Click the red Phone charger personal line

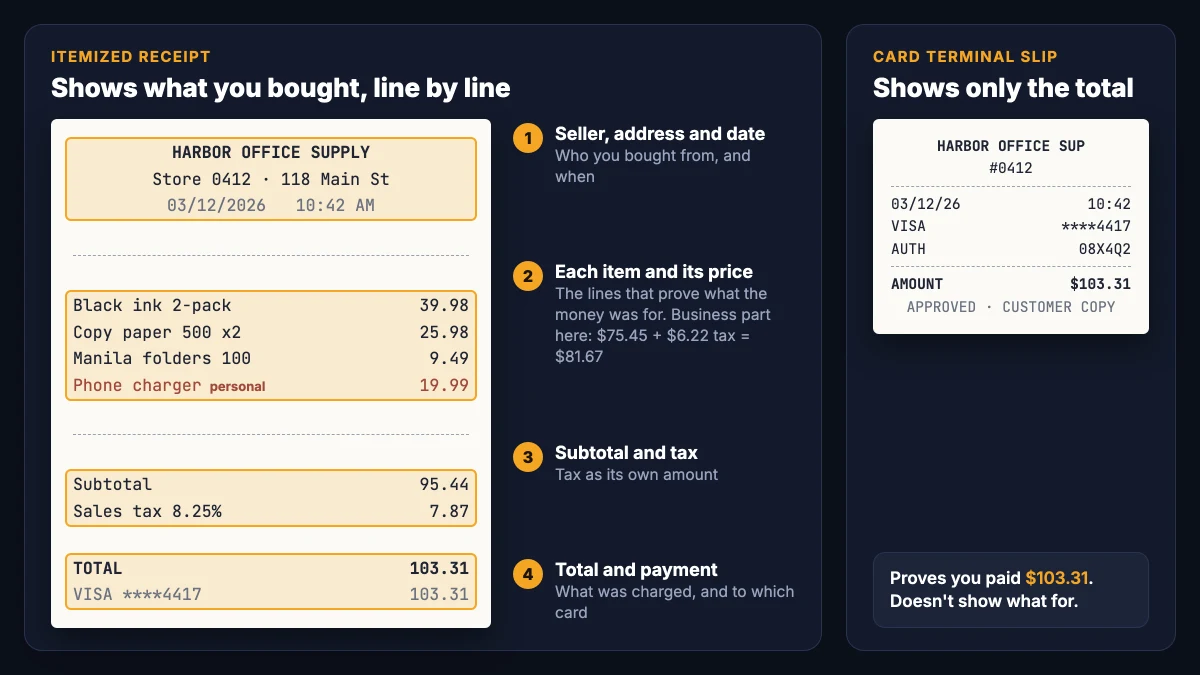(x=271, y=385)
